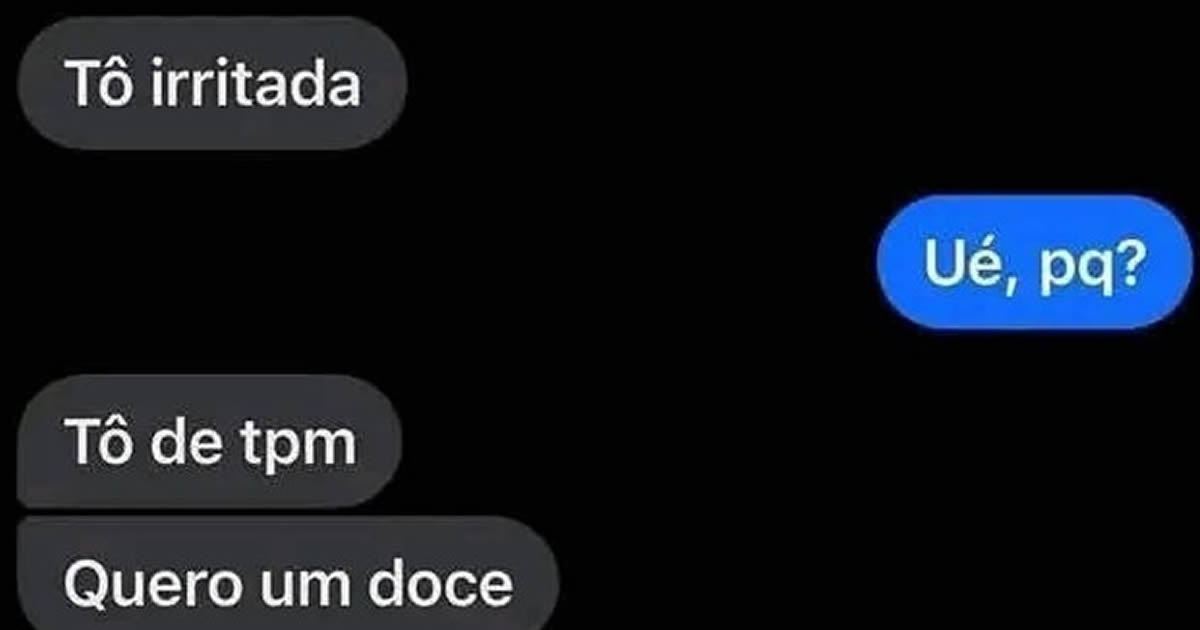Tap the blue "Ué, pq?" reply bubble
Image resolution: width=1200 pixels, height=630 pixels.
[x=1036, y=262]
